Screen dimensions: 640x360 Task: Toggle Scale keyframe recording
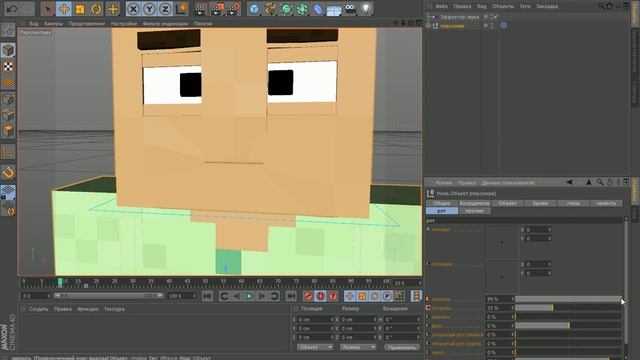[362, 296]
